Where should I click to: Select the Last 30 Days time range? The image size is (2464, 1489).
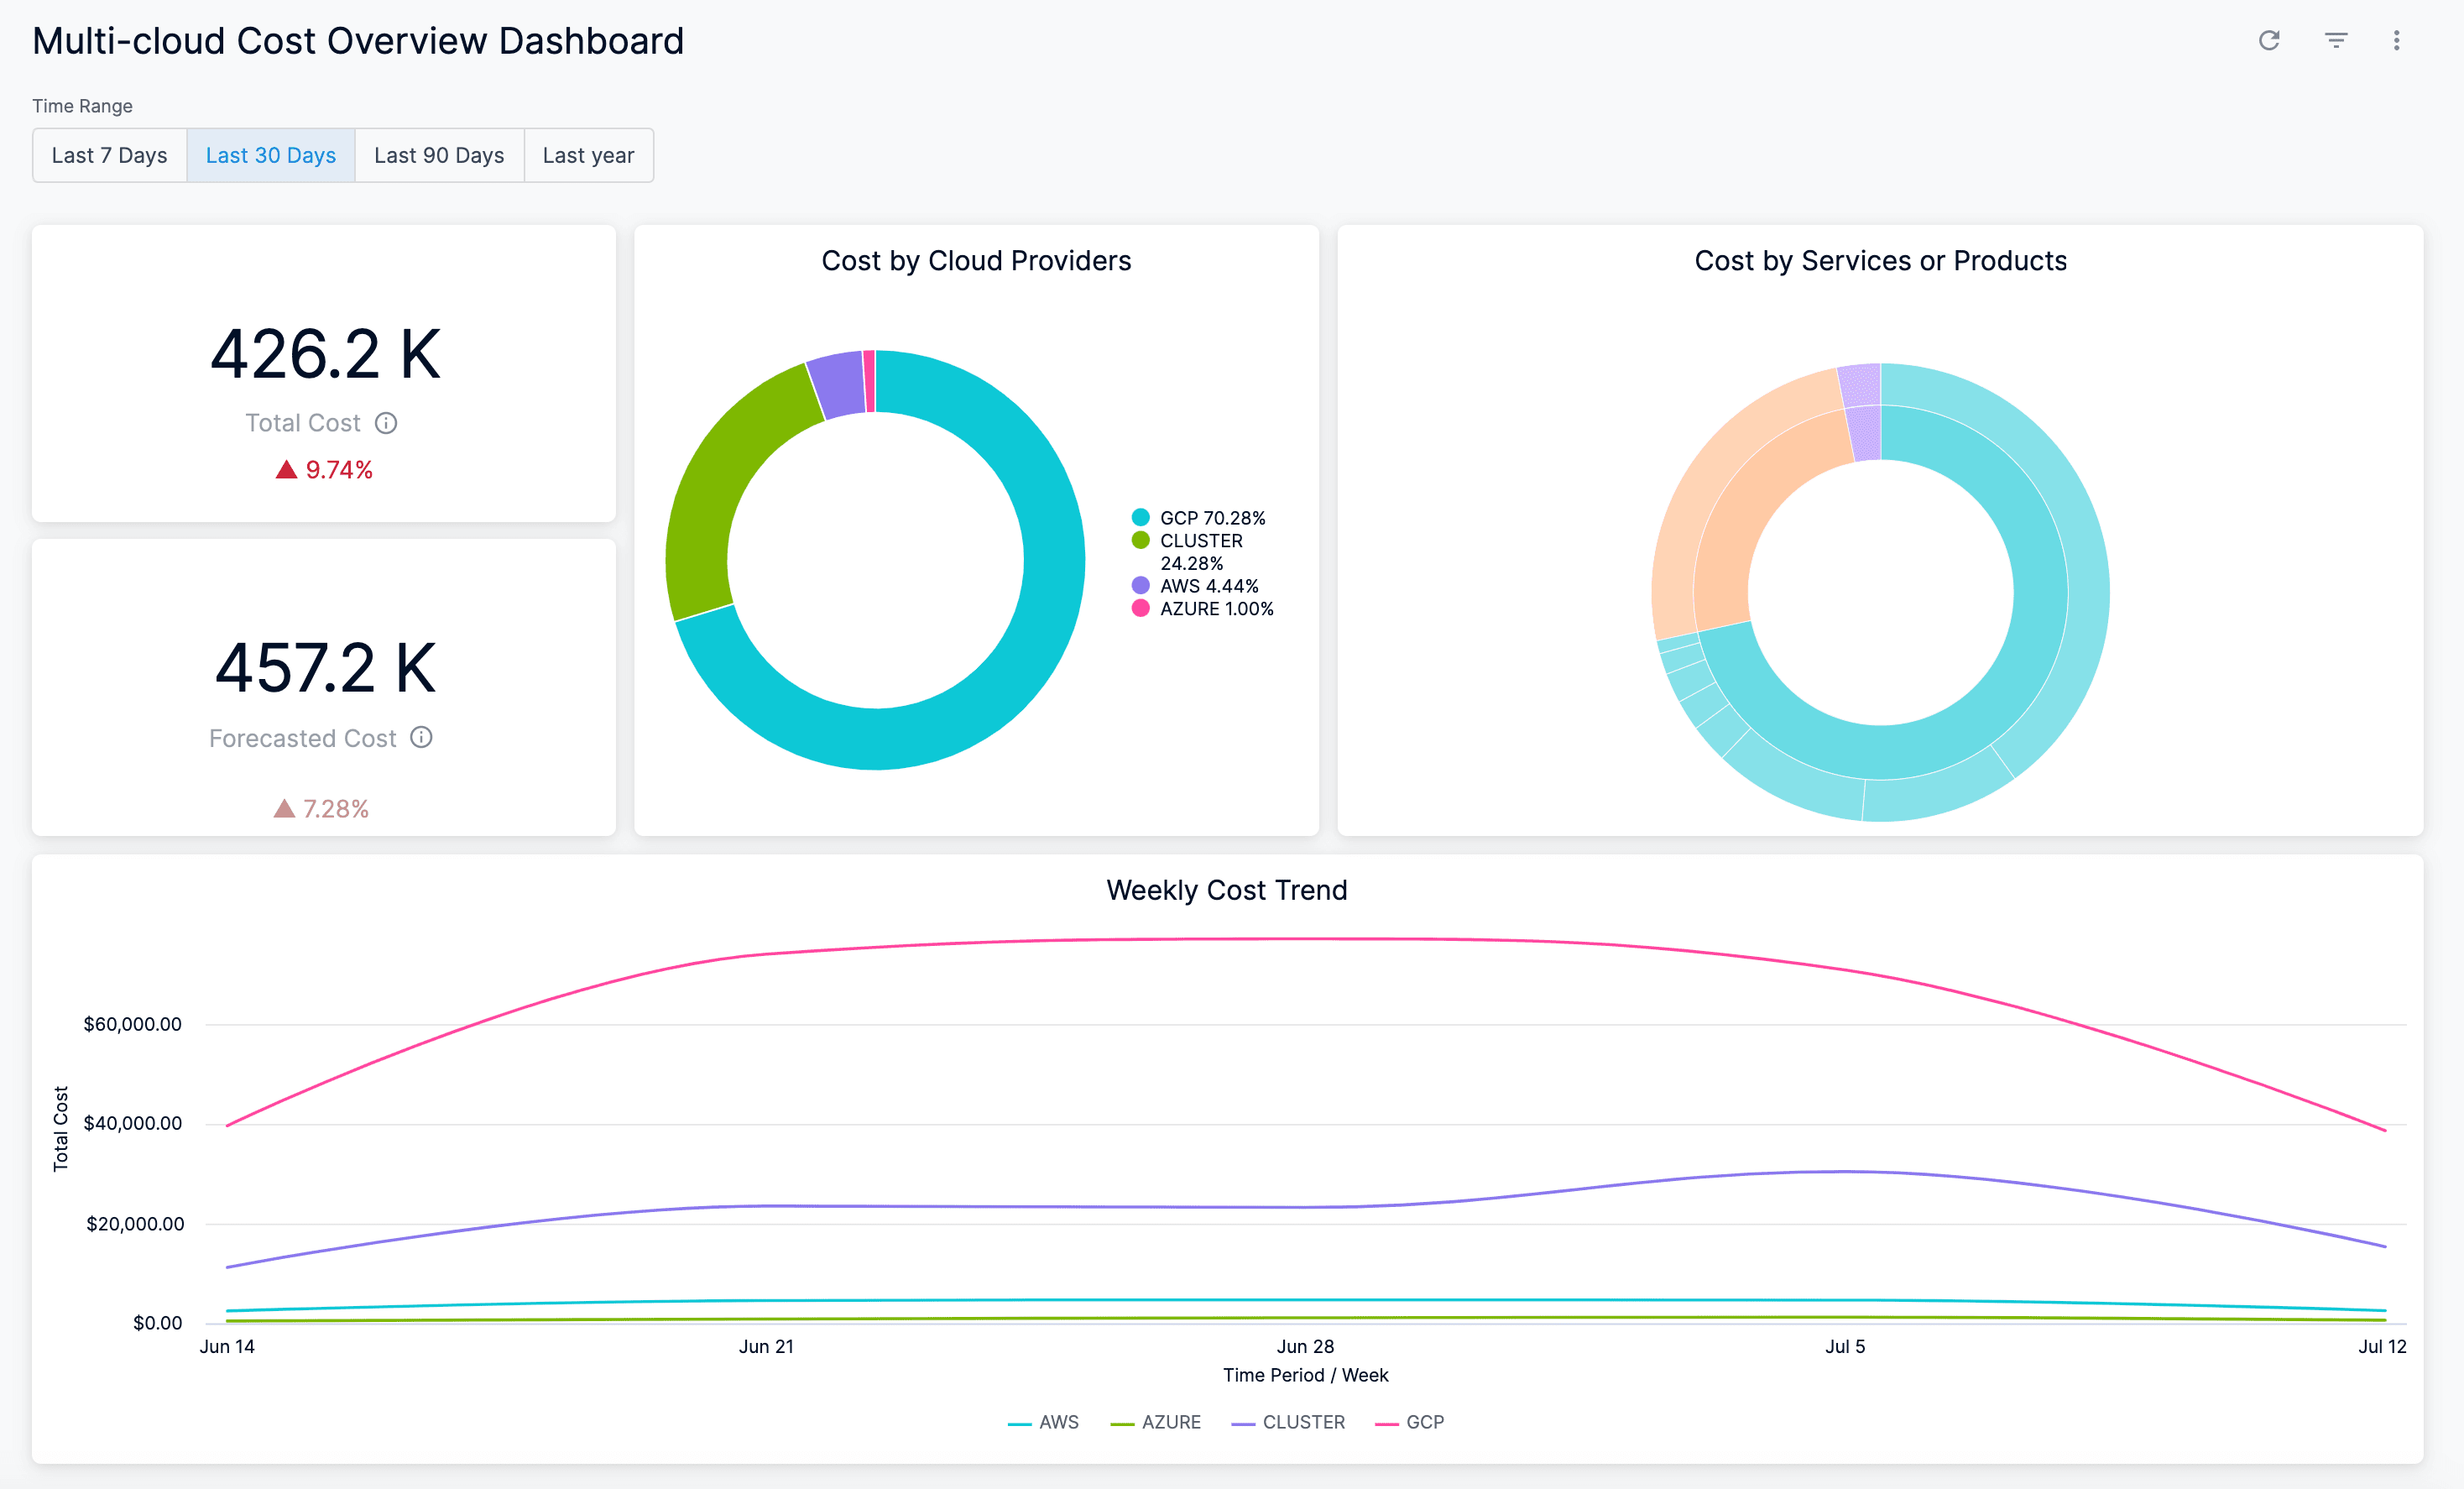pyautogui.click(x=271, y=155)
